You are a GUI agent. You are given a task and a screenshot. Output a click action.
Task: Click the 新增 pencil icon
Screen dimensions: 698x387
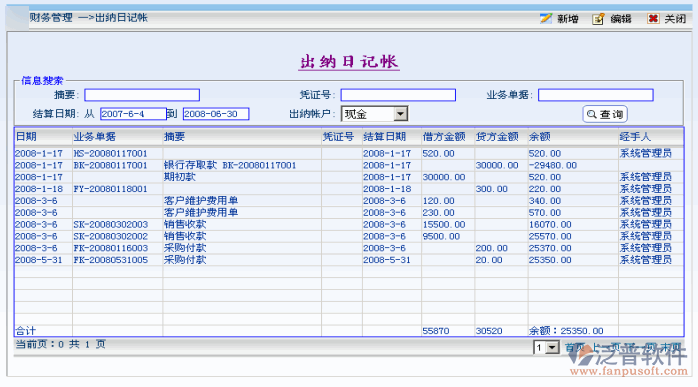tap(546, 18)
